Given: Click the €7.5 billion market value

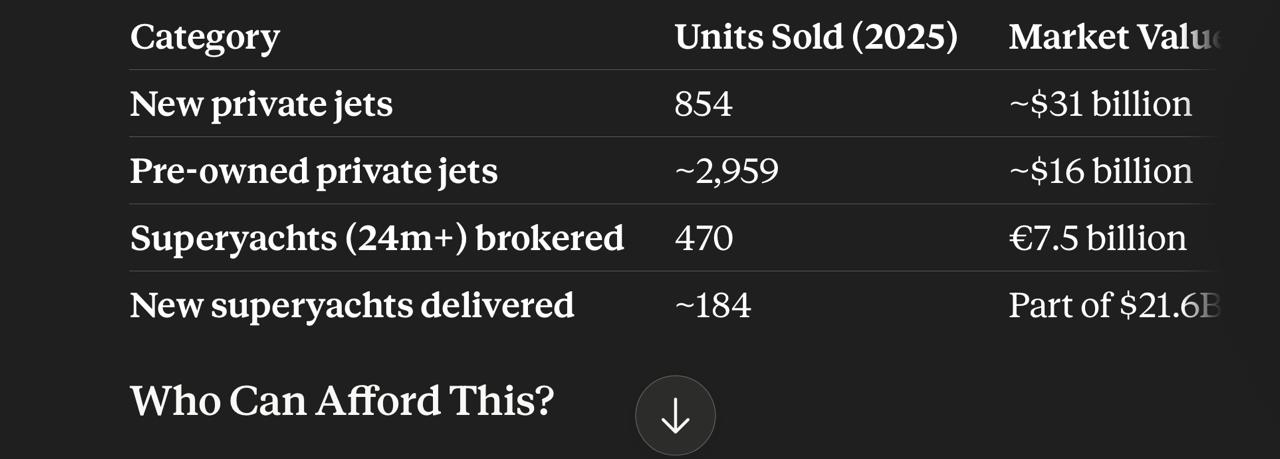Looking at the screenshot, I should [x=1098, y=238].
